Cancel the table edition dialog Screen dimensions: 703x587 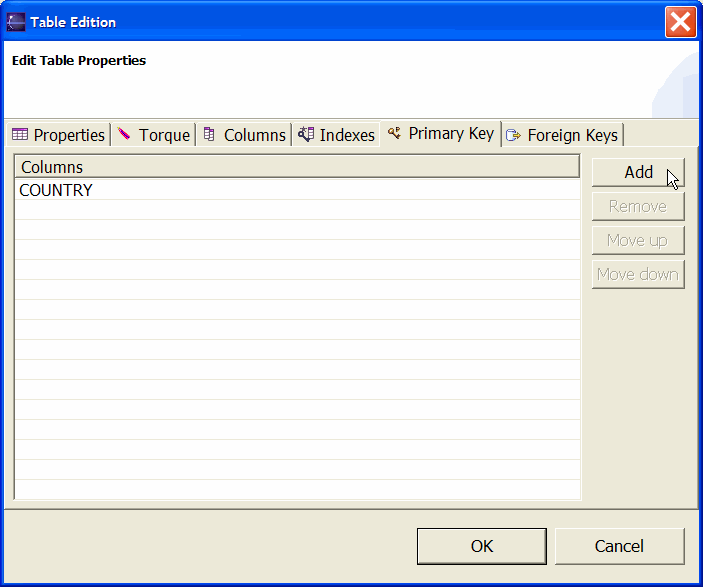tap(619, 546)
